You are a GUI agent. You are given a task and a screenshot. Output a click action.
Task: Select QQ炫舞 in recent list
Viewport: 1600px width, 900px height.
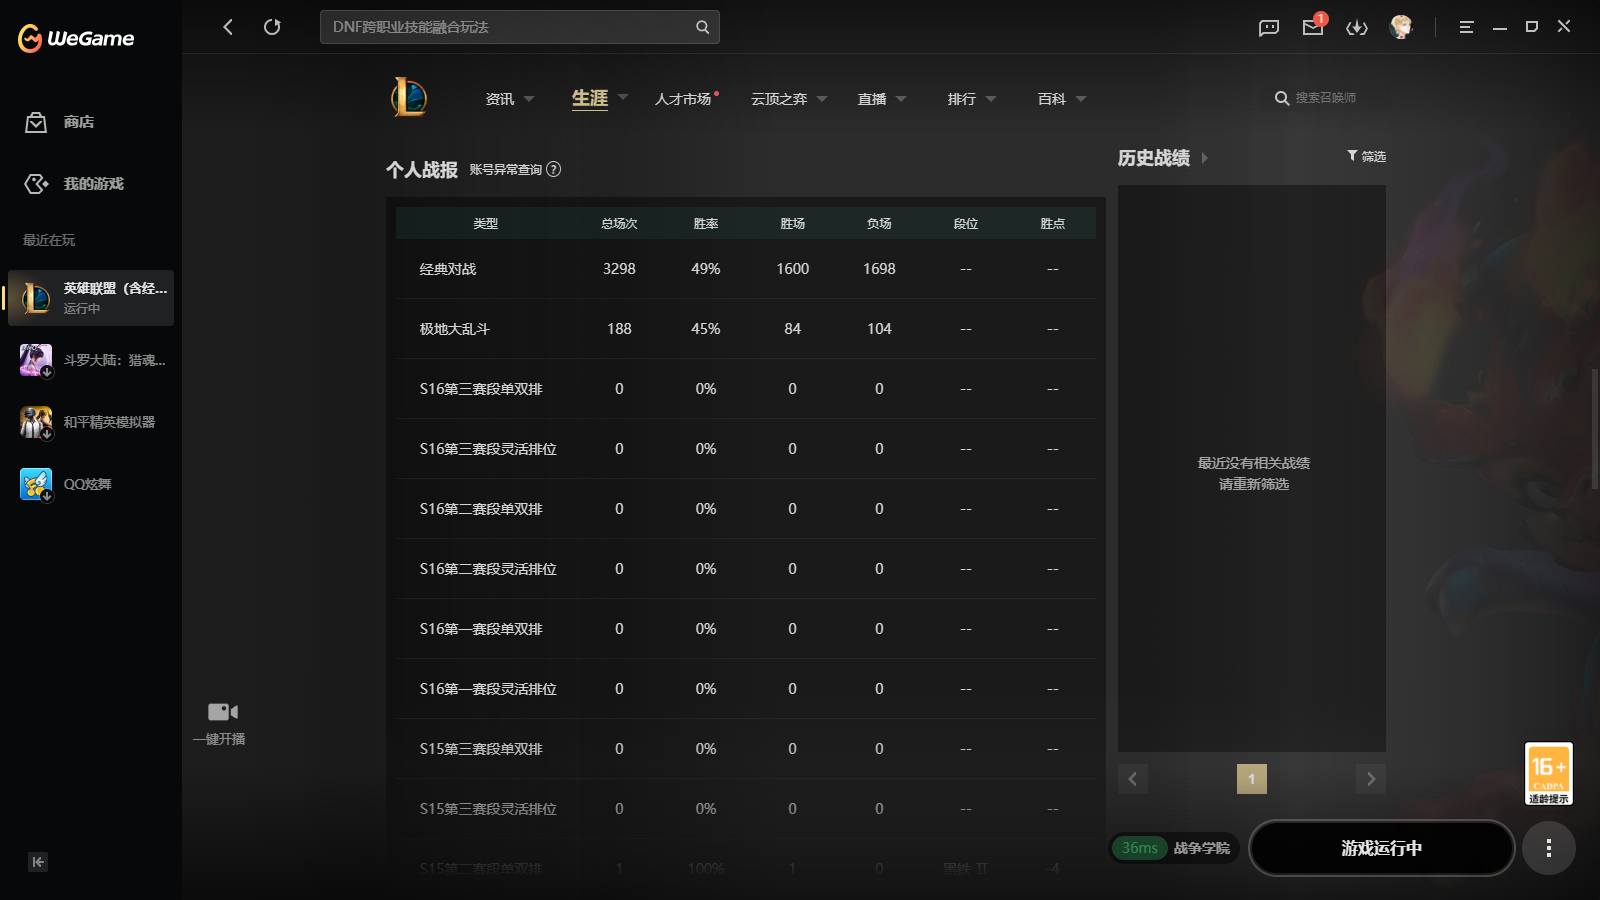92,484
